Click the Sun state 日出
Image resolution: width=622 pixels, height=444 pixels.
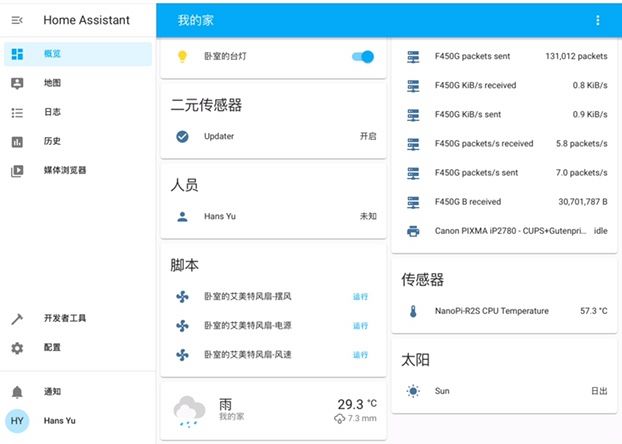pyautogui.click(x=599, y=391)
